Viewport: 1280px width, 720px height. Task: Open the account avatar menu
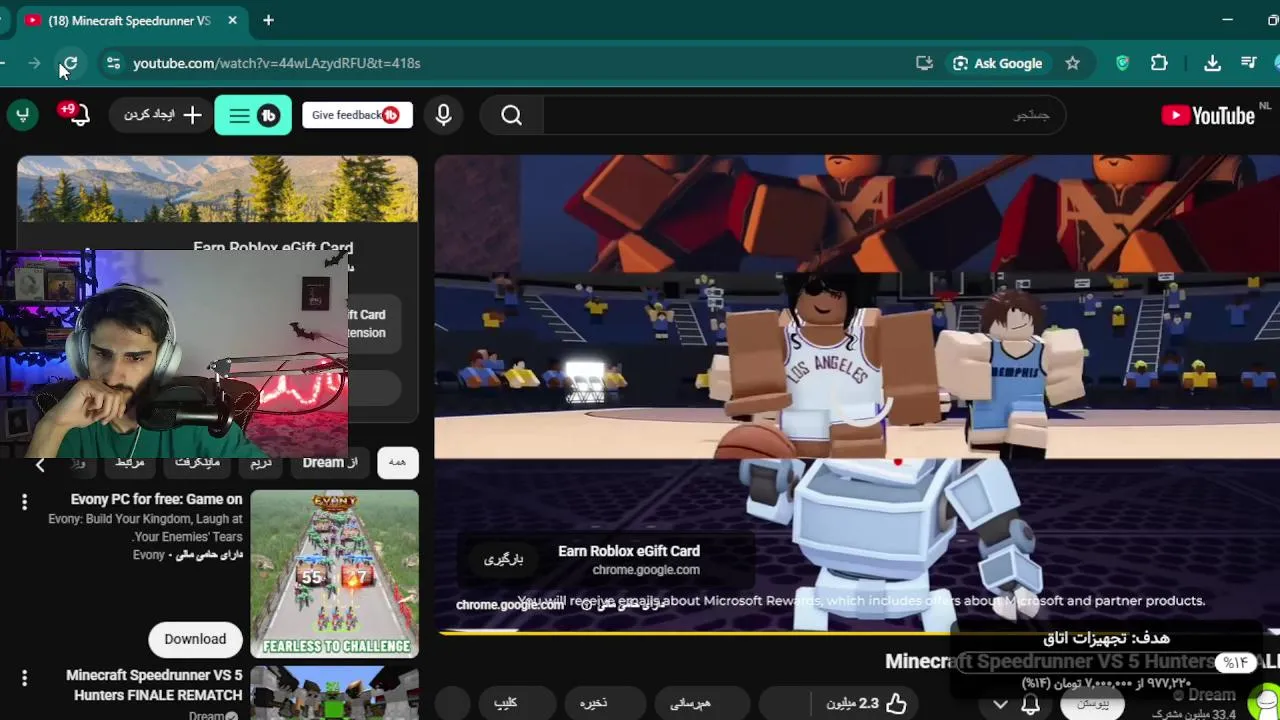[x=22, y=115]
